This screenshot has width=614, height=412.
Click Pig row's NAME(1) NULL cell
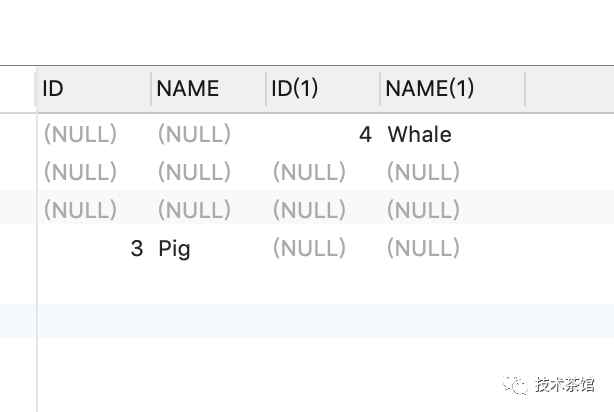[423, 248]
